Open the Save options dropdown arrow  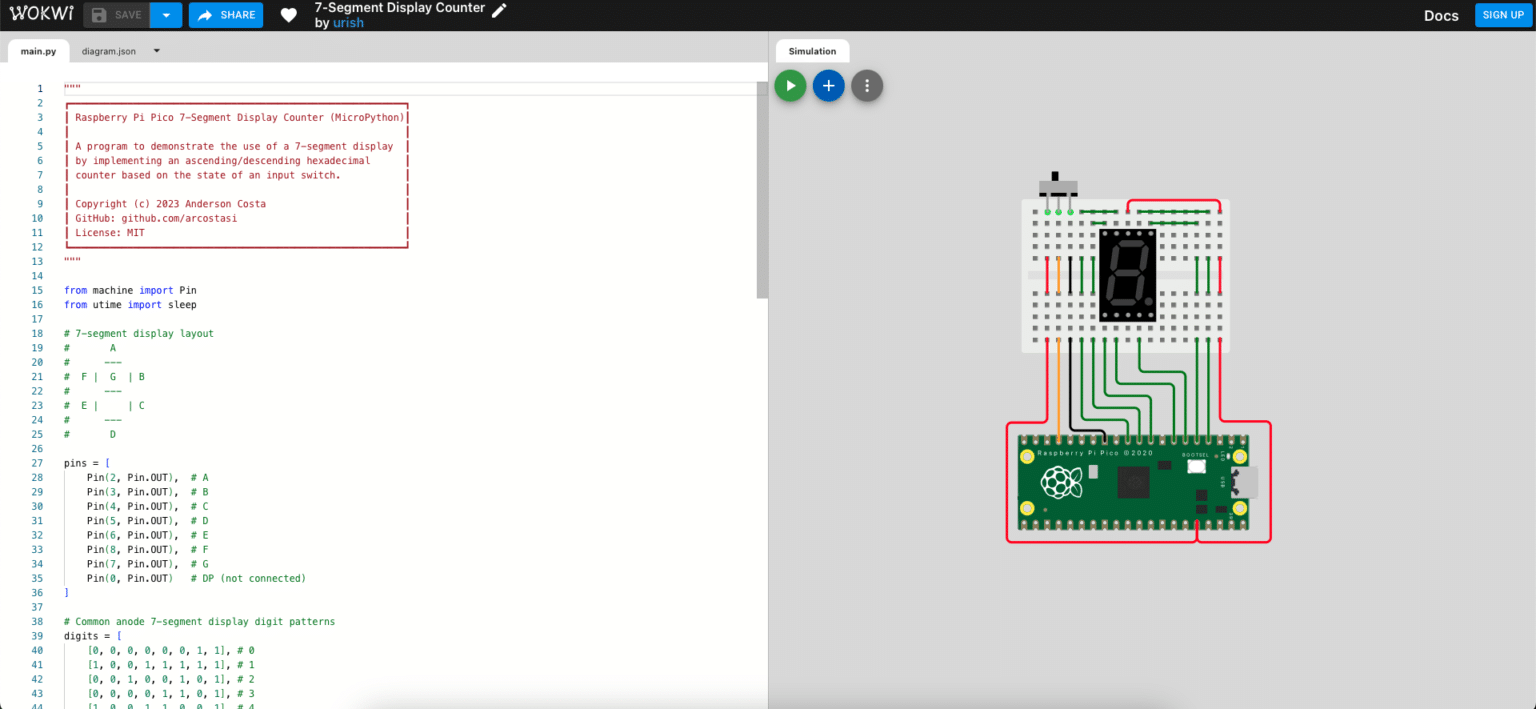(165, 14)
